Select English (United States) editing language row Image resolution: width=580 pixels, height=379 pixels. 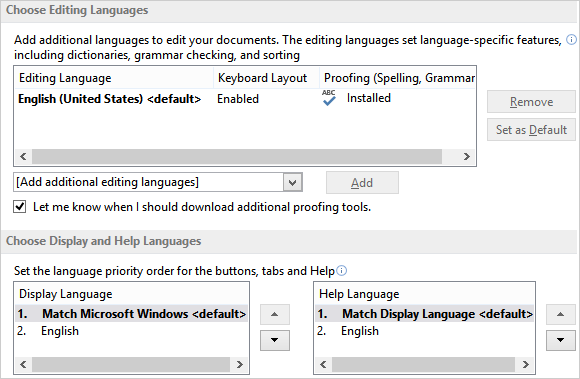245,99
